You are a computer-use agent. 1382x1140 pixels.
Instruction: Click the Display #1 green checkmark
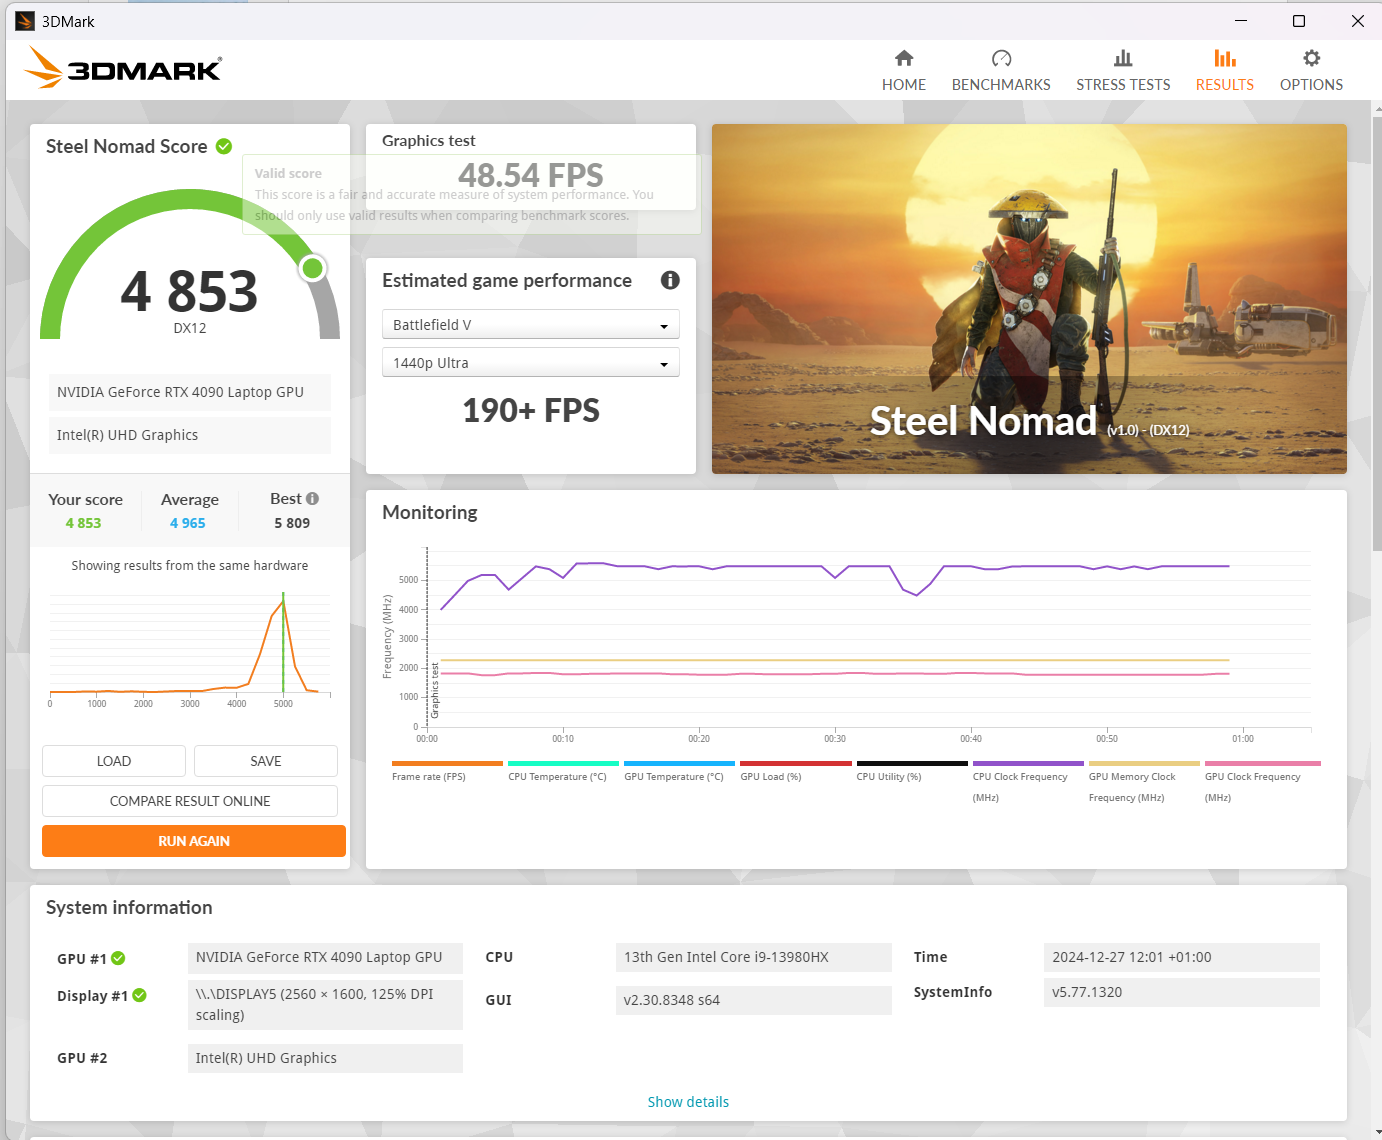139,995
